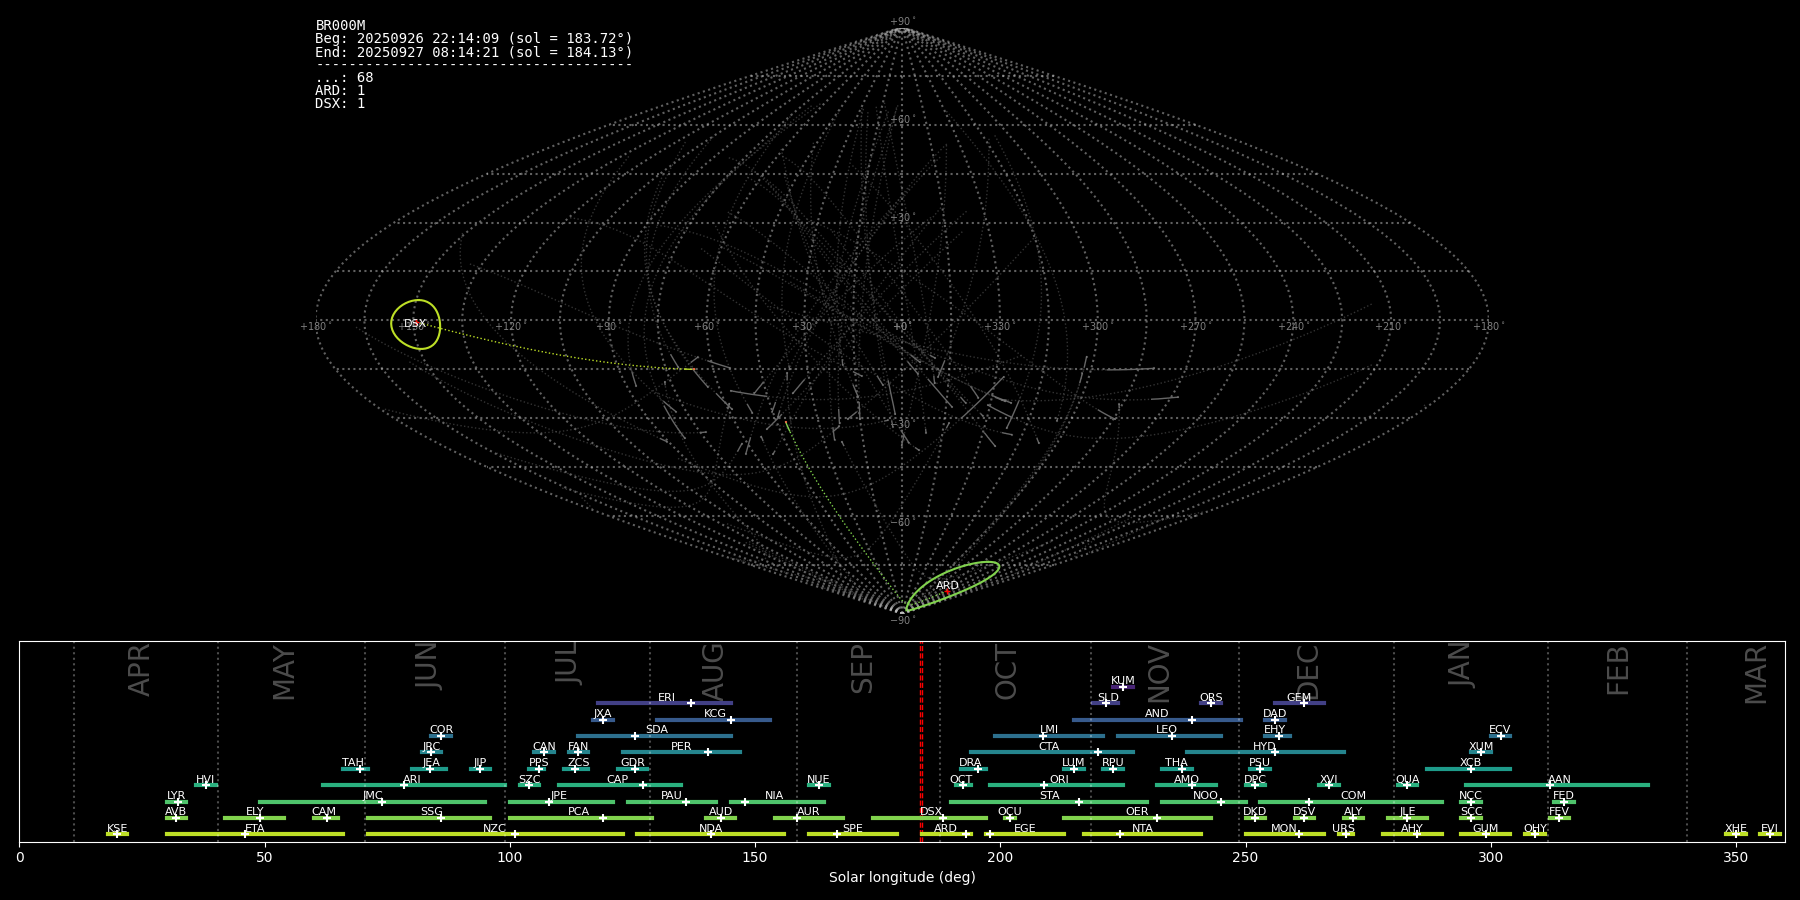Click the ARD radiant label near south pole
The width and height of the screenshot is (1800, 900).
(x=947, y=586)
